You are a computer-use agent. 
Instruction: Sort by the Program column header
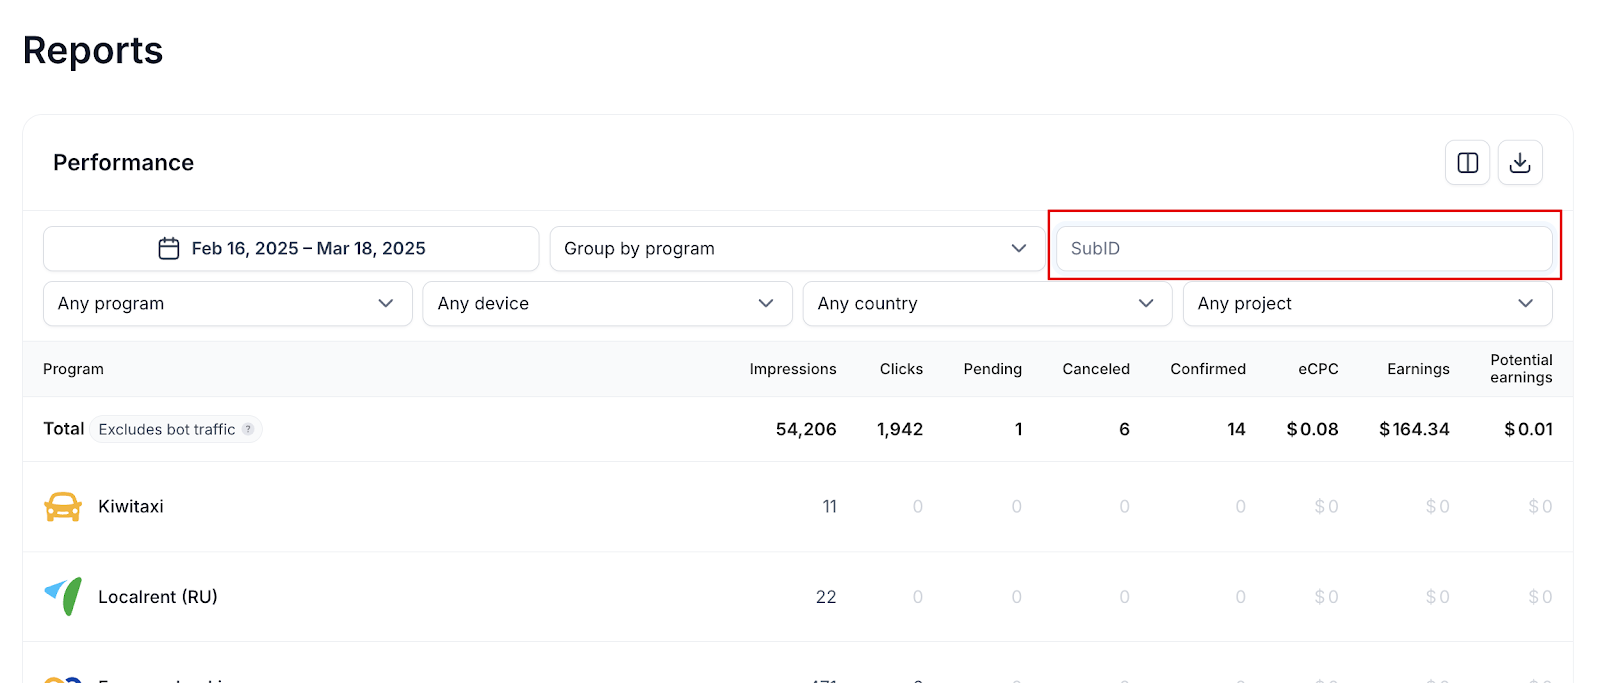click(73, 369)
